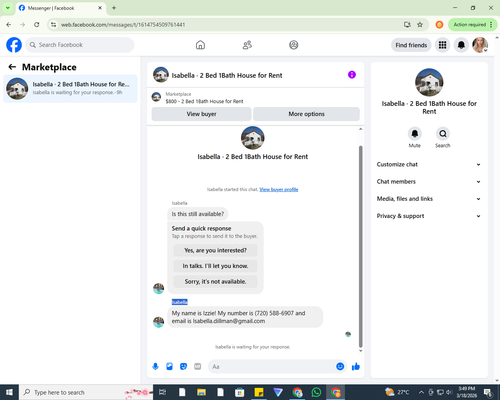Send a thumbs-up like
Viewport: 500px width, 400px height.
[x=356, y=367]
